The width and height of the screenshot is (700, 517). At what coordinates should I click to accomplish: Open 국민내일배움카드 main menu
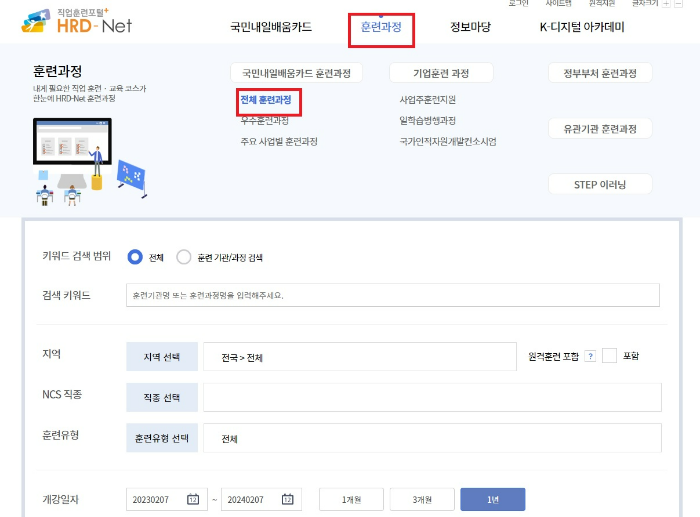click(271, 27)
